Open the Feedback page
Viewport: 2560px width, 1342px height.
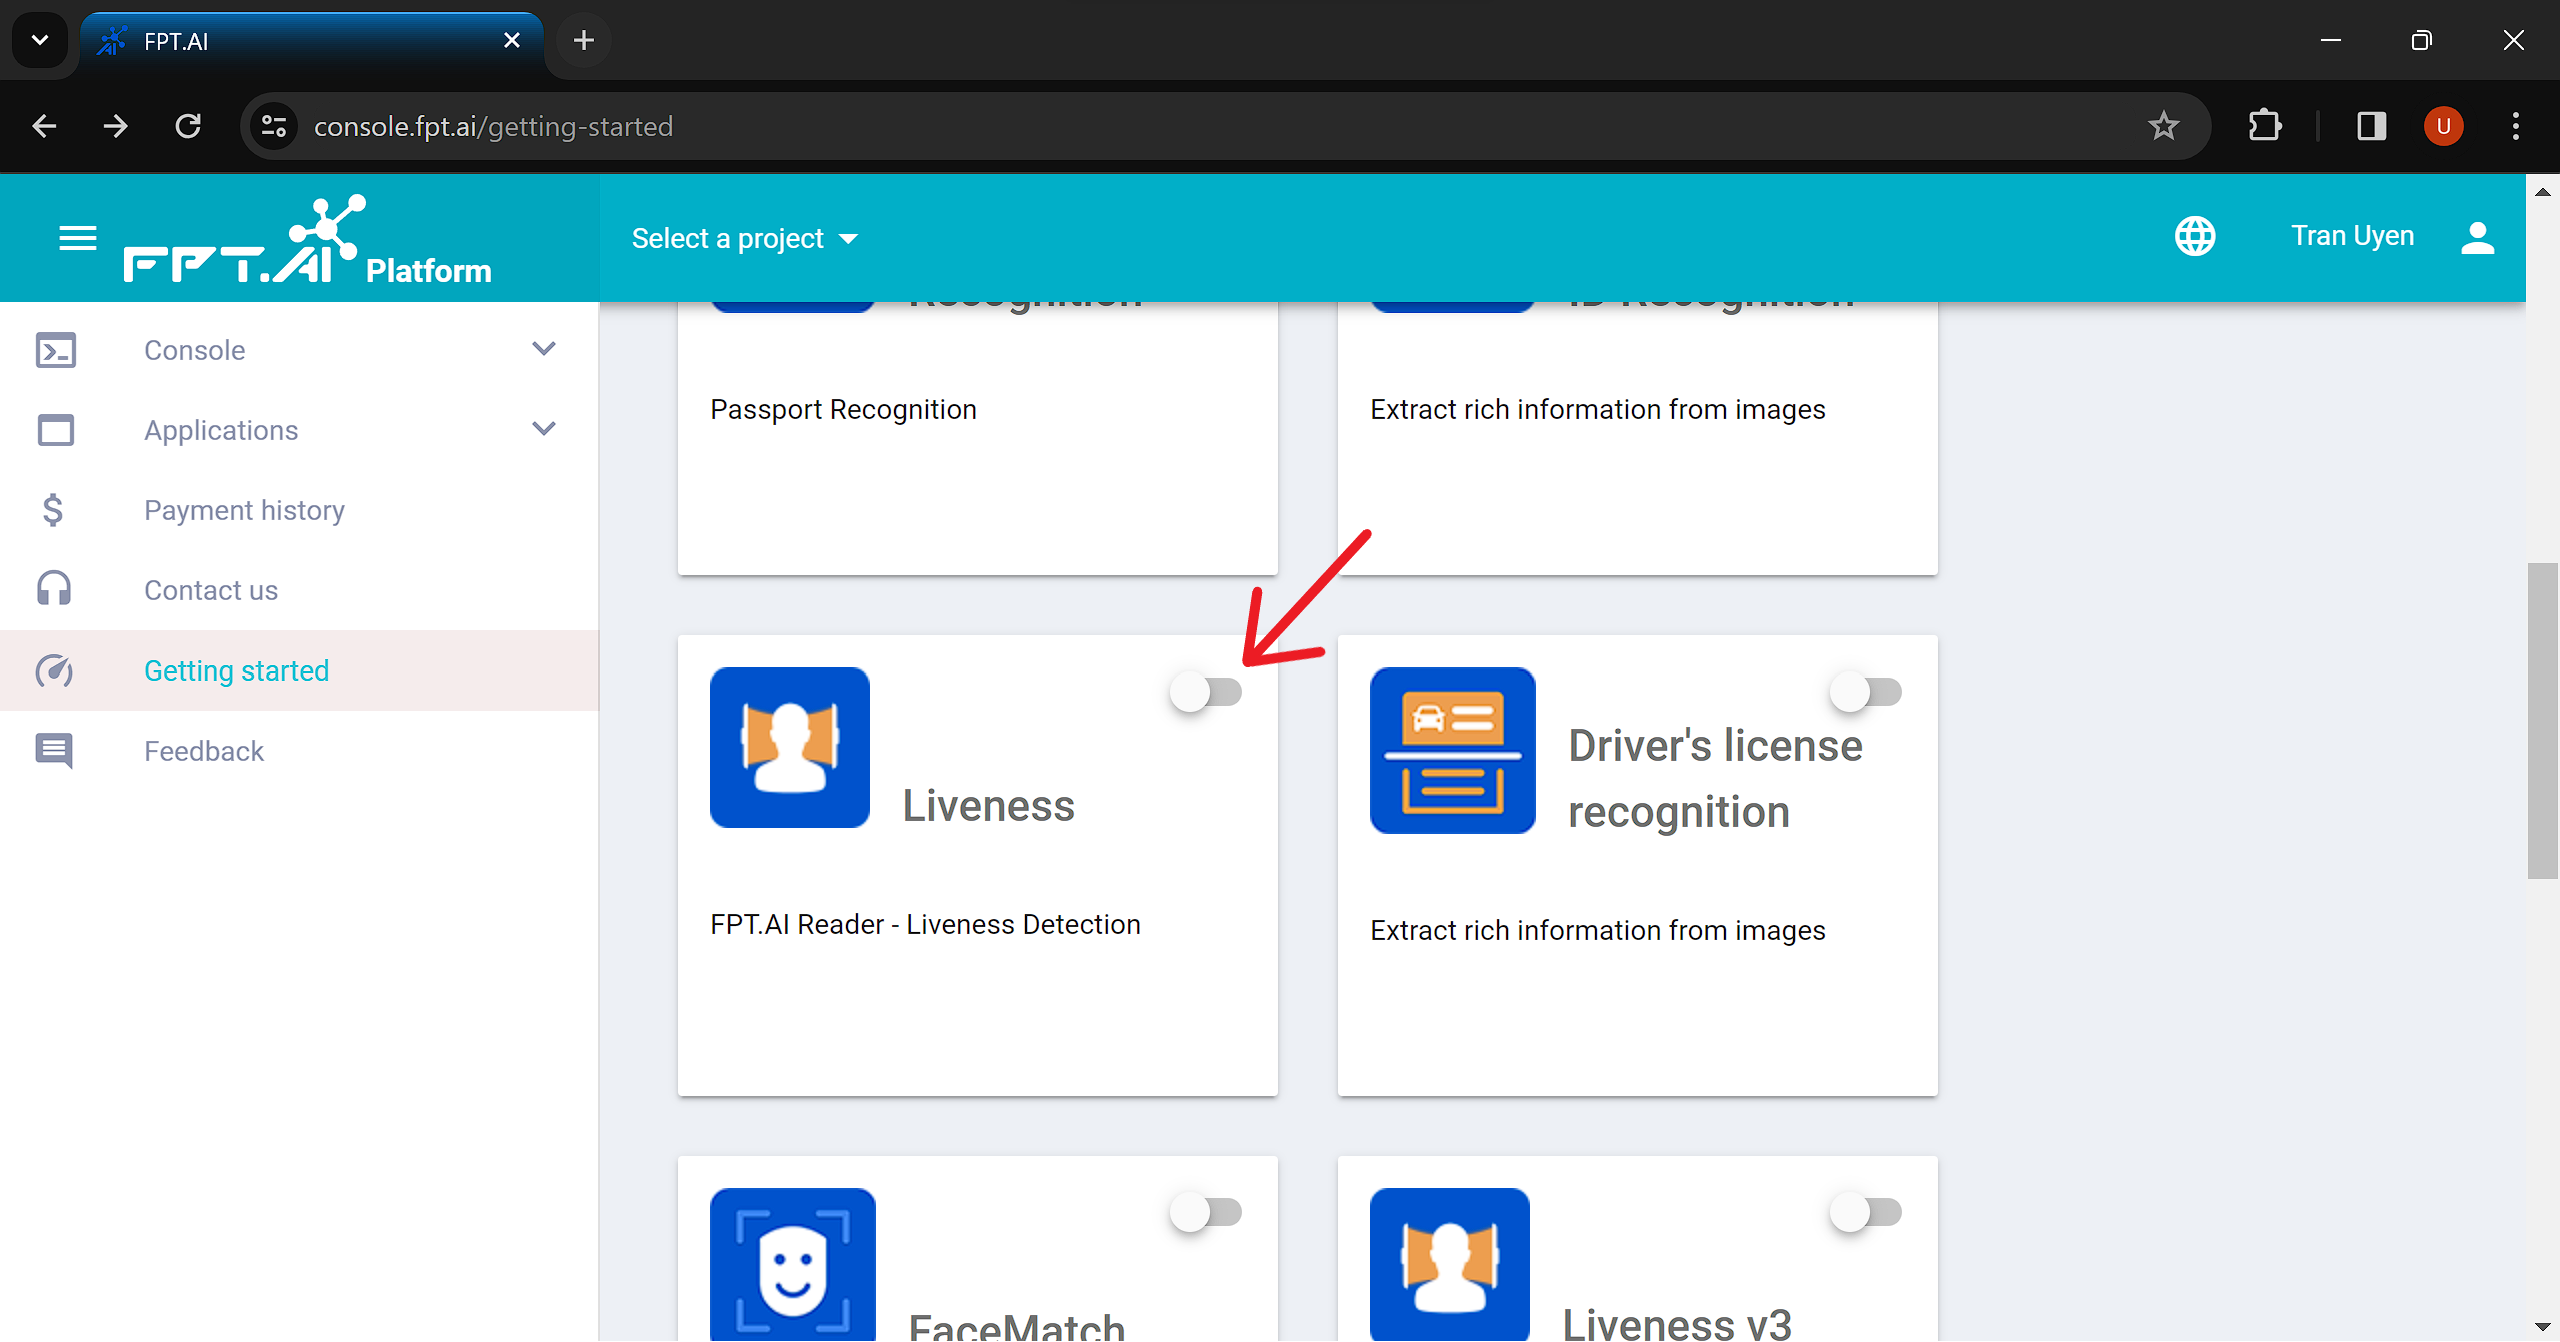click(300, 751)
